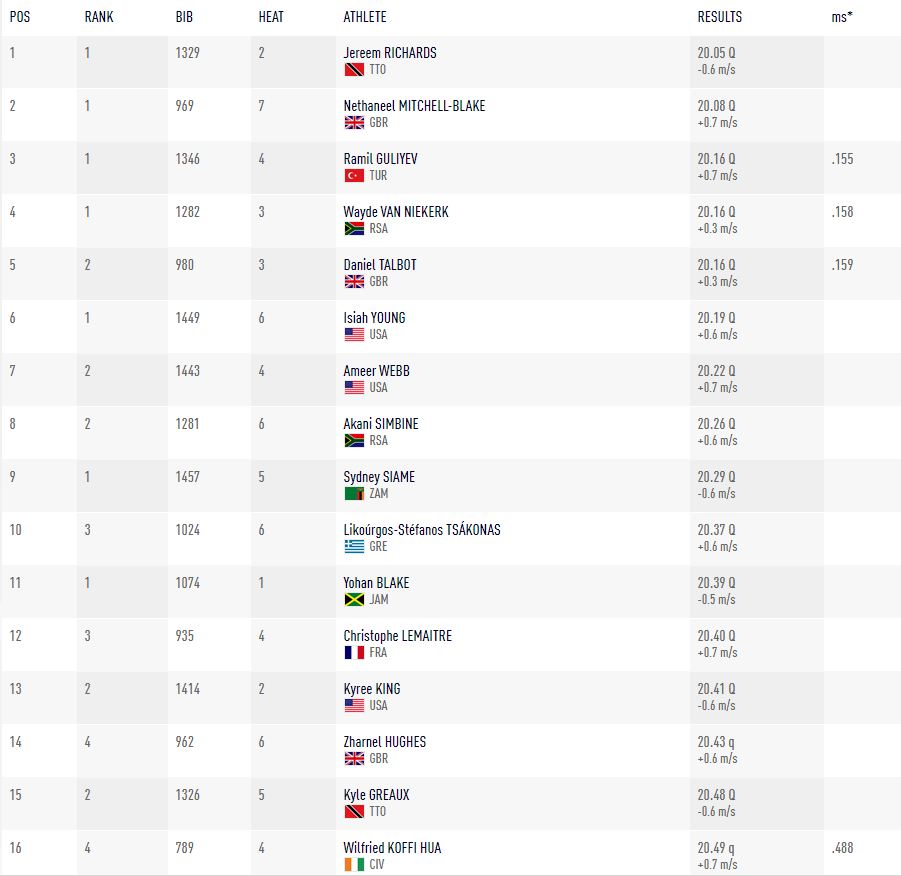Click the French flag beside FRA
Viewport: 901px width, 876px height.
click(x=354, y=652)
